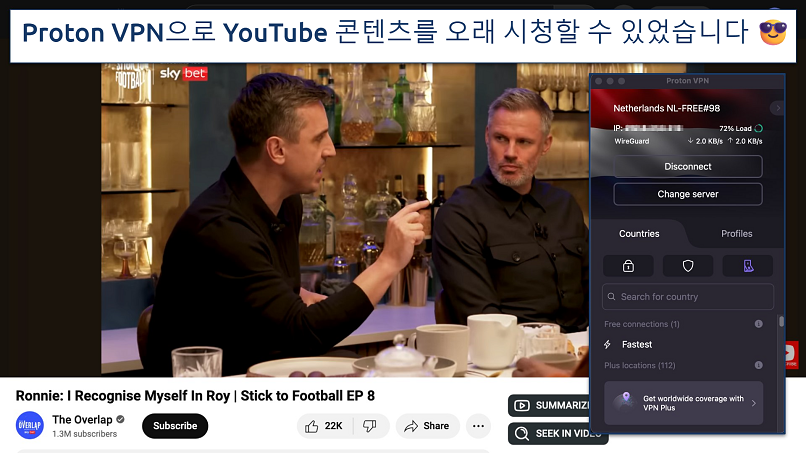Click the SEEK IN VIDEO button
Screen dimensions: 806x453
point(558,433)
